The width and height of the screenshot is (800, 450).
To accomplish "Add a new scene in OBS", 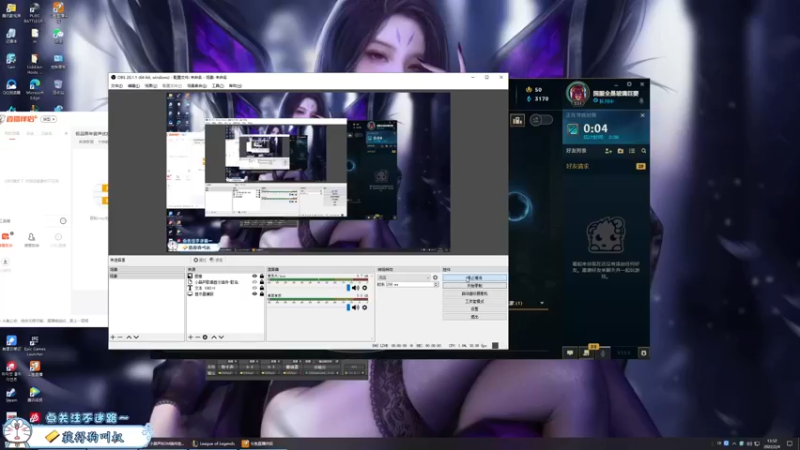I will point(113,337).
